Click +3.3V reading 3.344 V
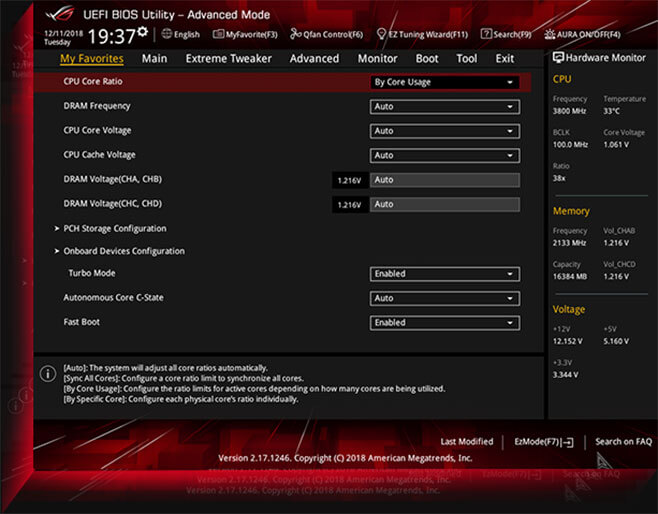This screenshot has width=658, height=514. coord(565,375)
